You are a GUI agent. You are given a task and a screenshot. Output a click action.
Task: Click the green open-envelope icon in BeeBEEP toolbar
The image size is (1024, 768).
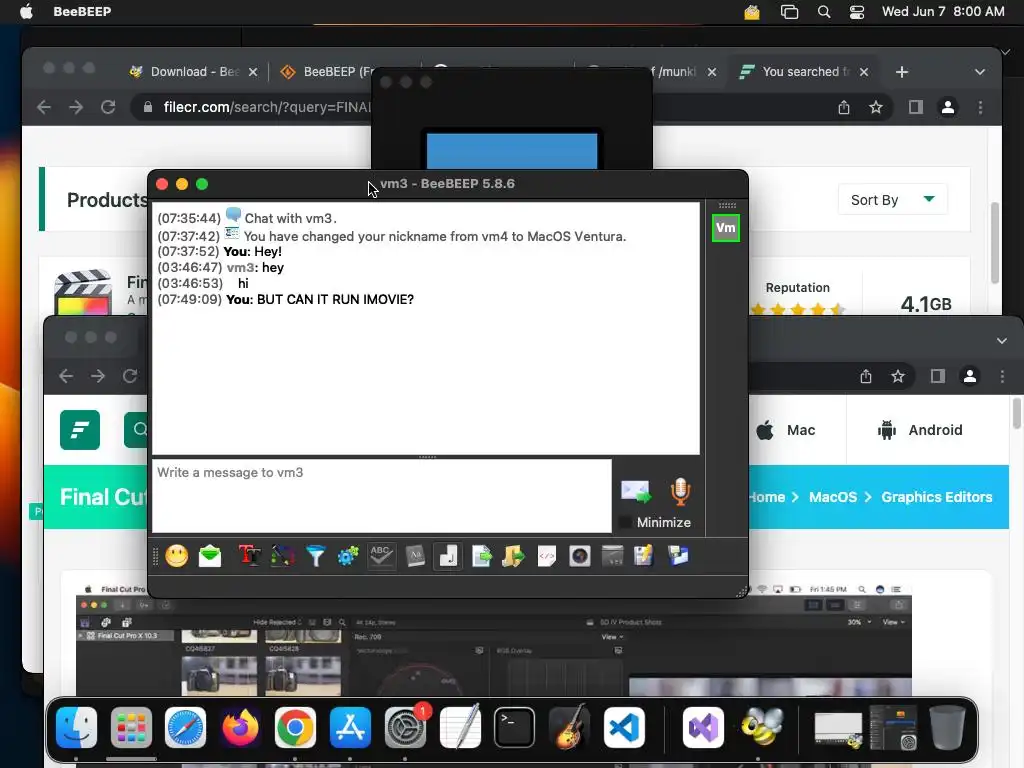[210, 556]
